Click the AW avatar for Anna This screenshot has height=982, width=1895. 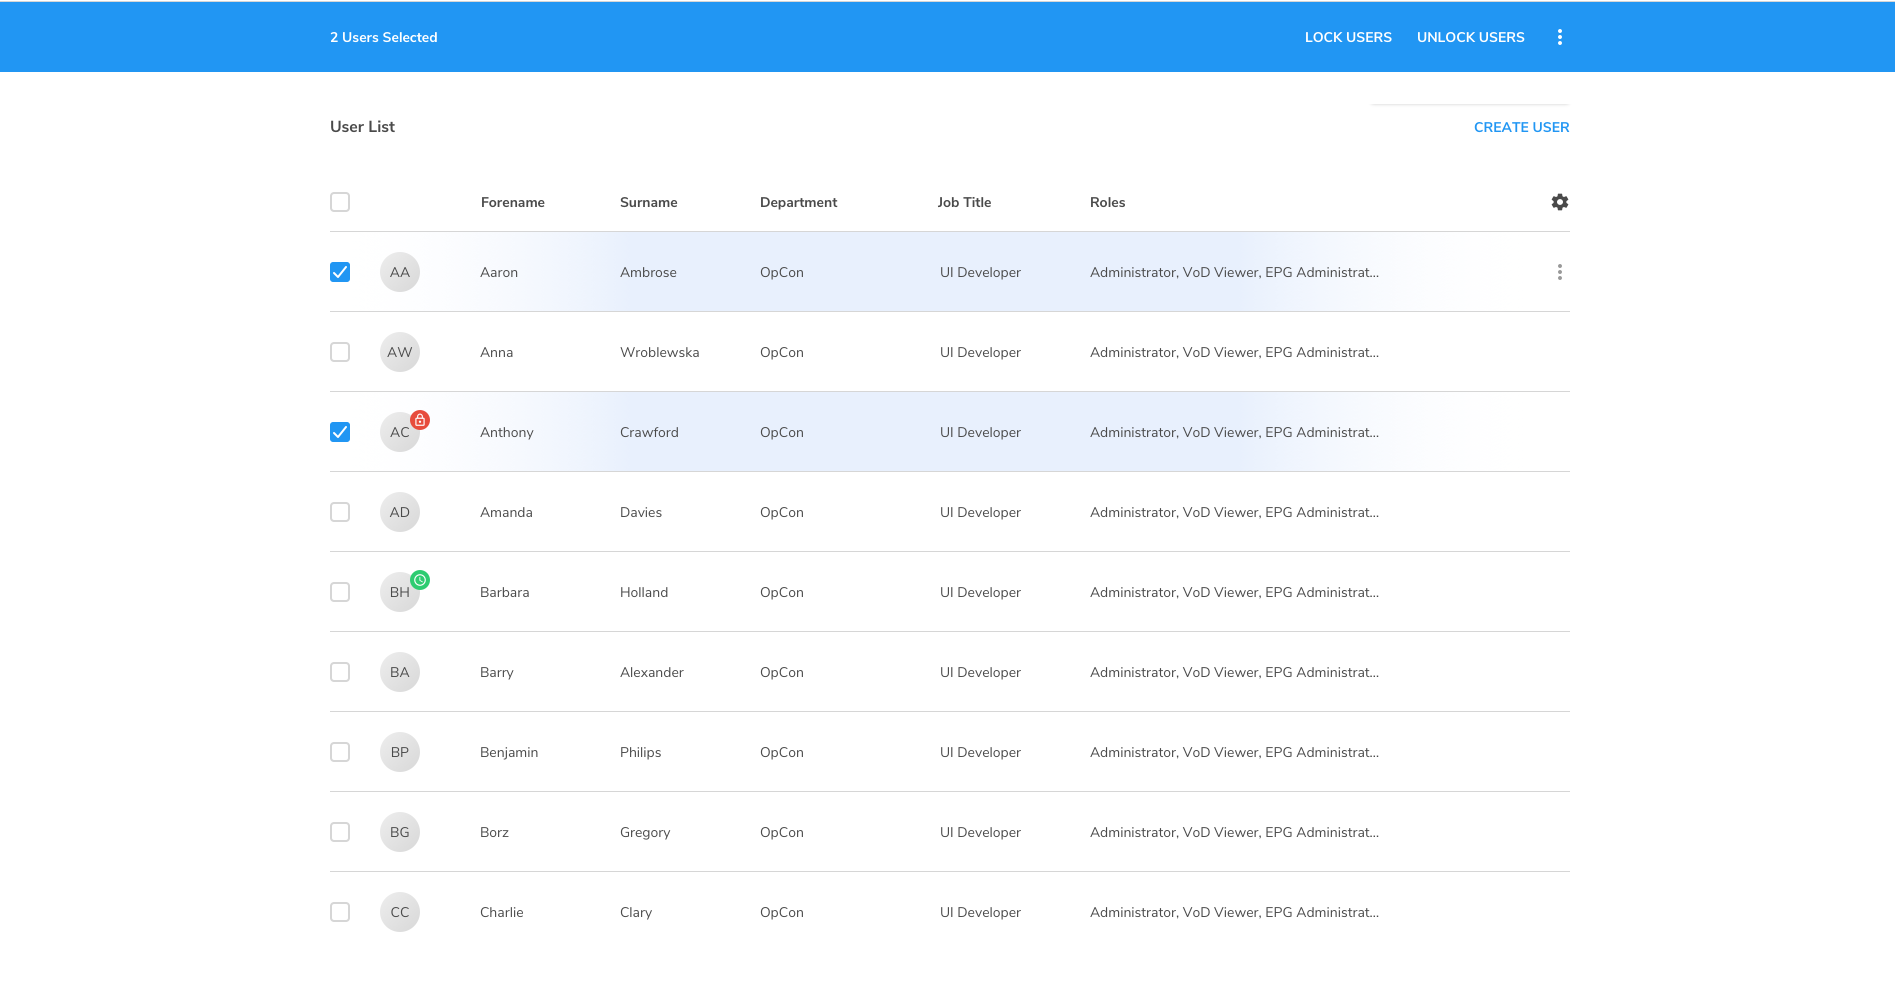click(399, 352)
